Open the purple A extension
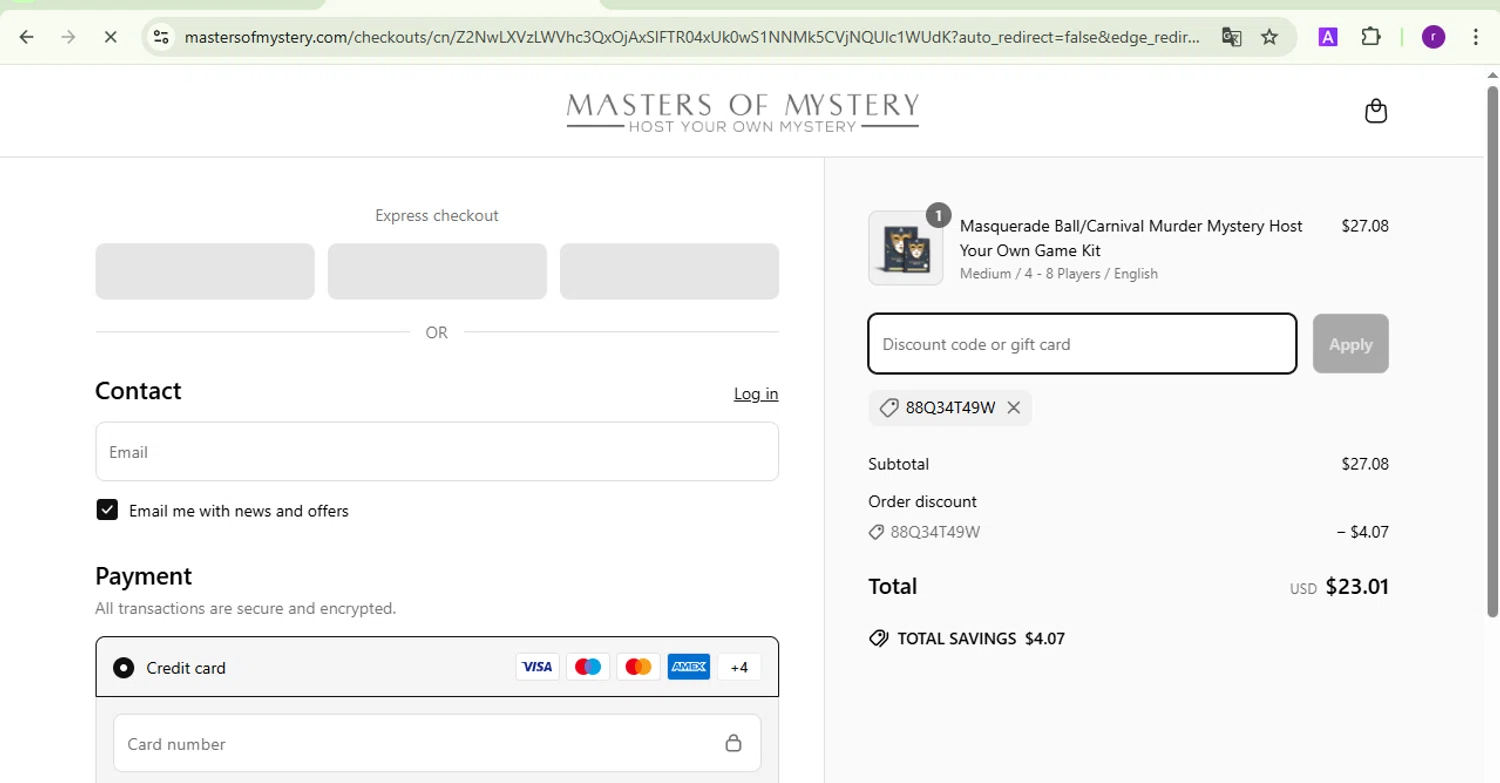Viewport: 1500px width, 783px height. coord(1328,37)
